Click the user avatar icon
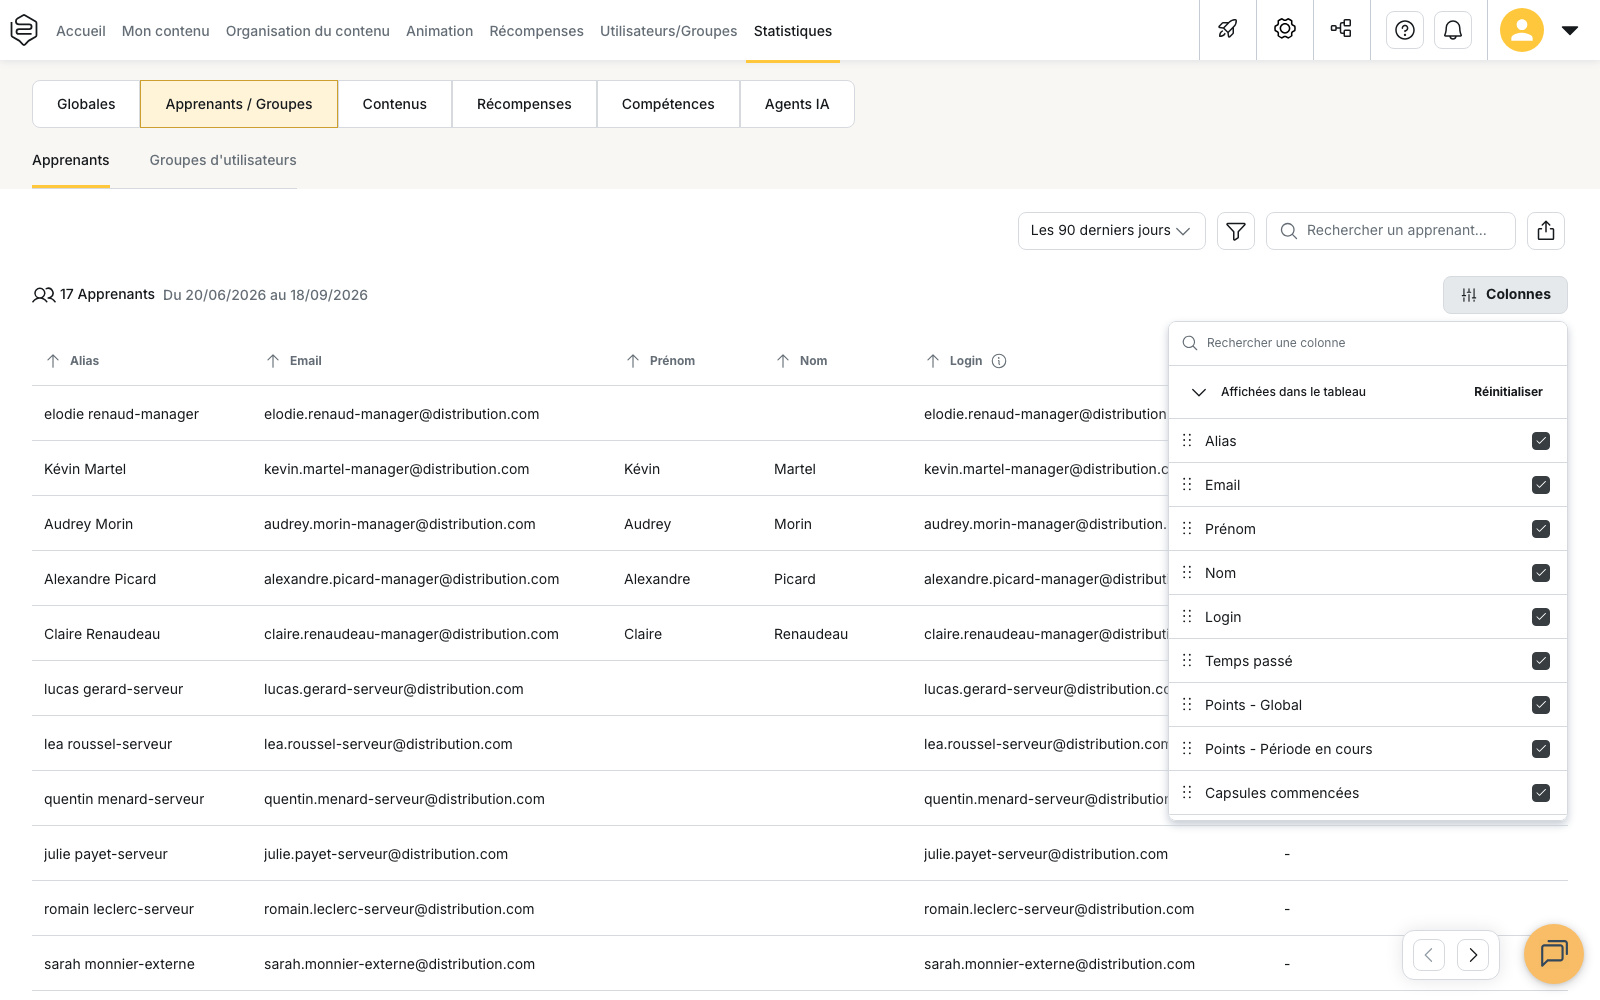The image size is (1600, 1000). click(x=1522, y=30)
